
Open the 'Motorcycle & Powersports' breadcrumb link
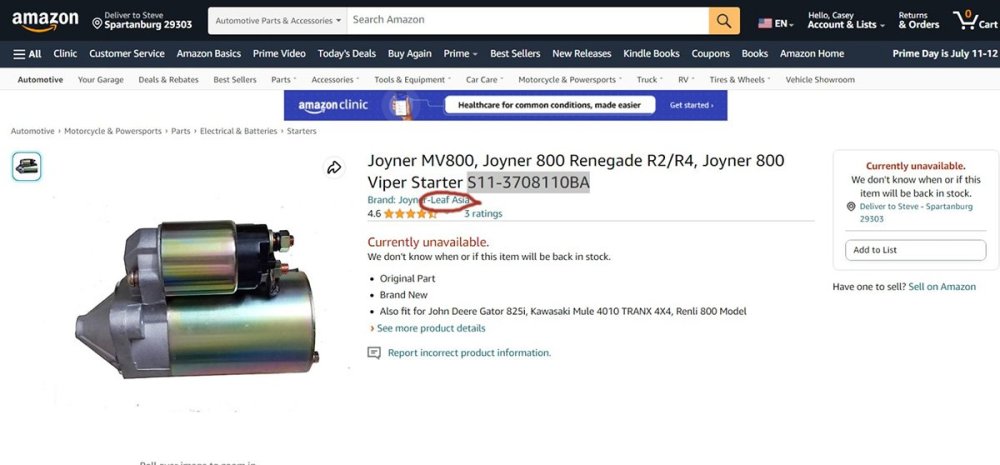tap(113, 131)
